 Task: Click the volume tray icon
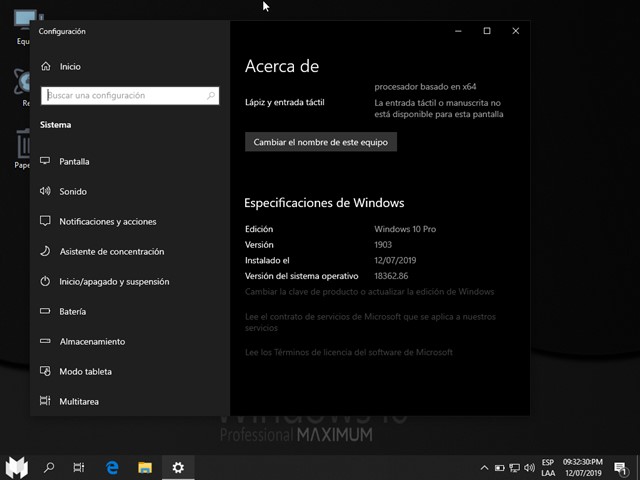[x=529, y=468]
